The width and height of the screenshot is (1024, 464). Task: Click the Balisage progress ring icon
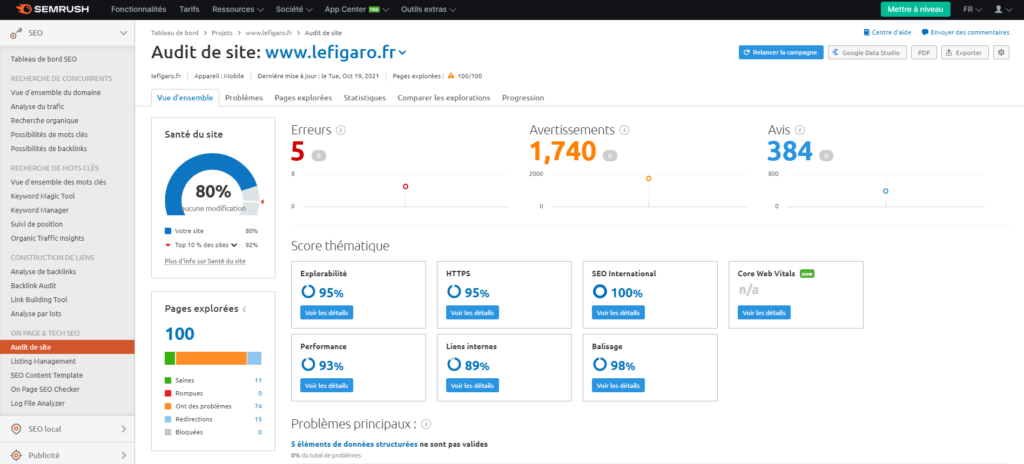[600, 364]
